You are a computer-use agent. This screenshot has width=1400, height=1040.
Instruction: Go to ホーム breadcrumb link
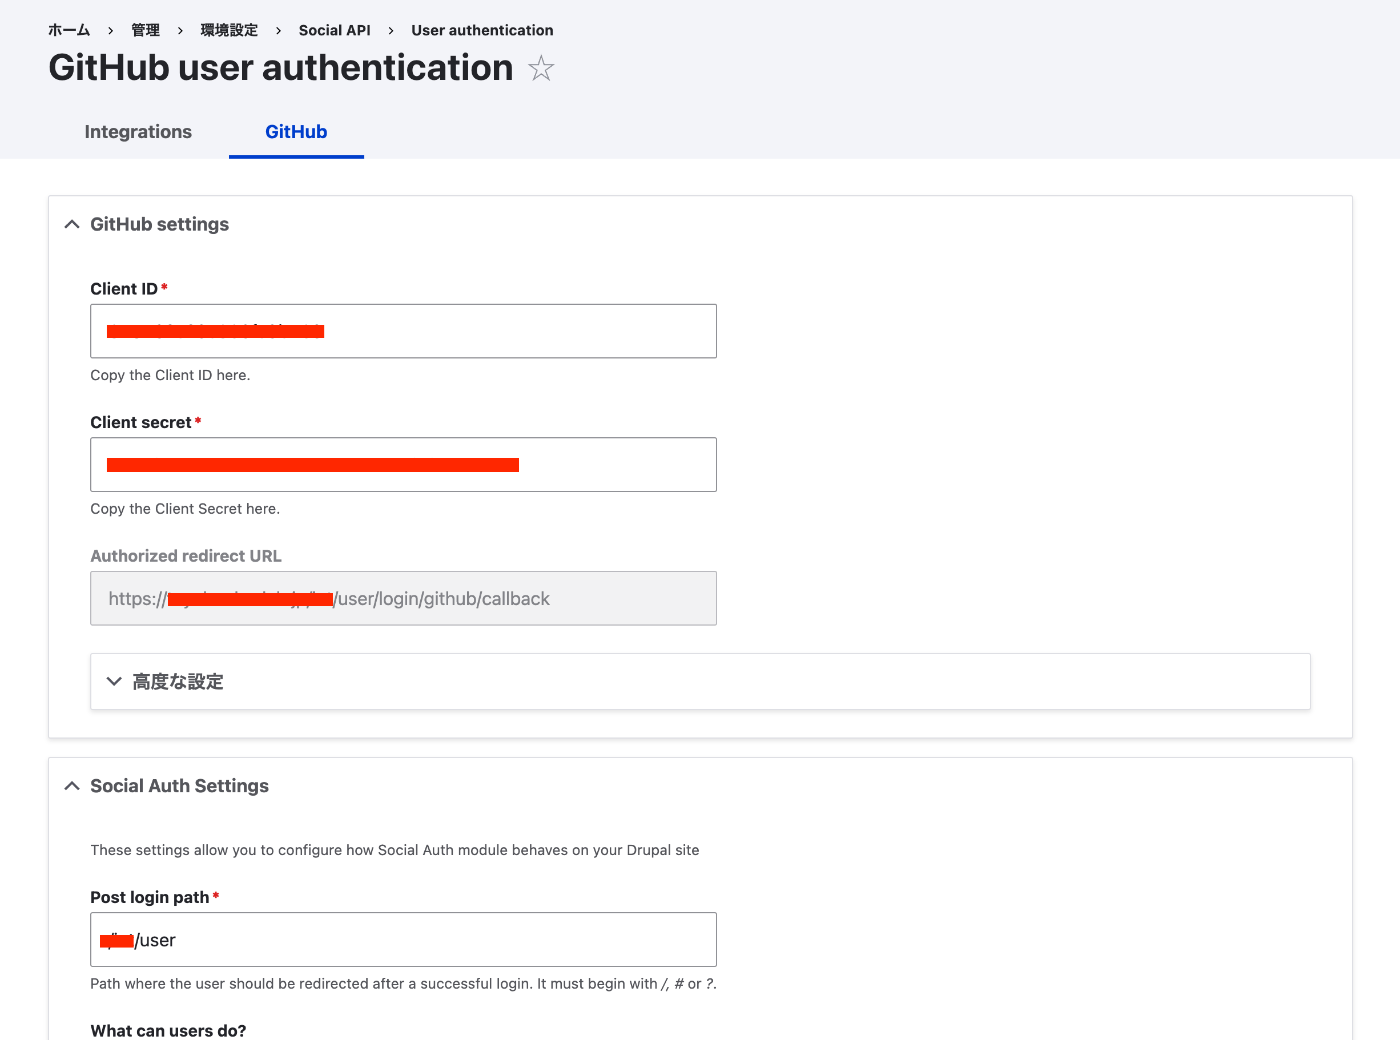pyautogui.click(x=69, y=30)
